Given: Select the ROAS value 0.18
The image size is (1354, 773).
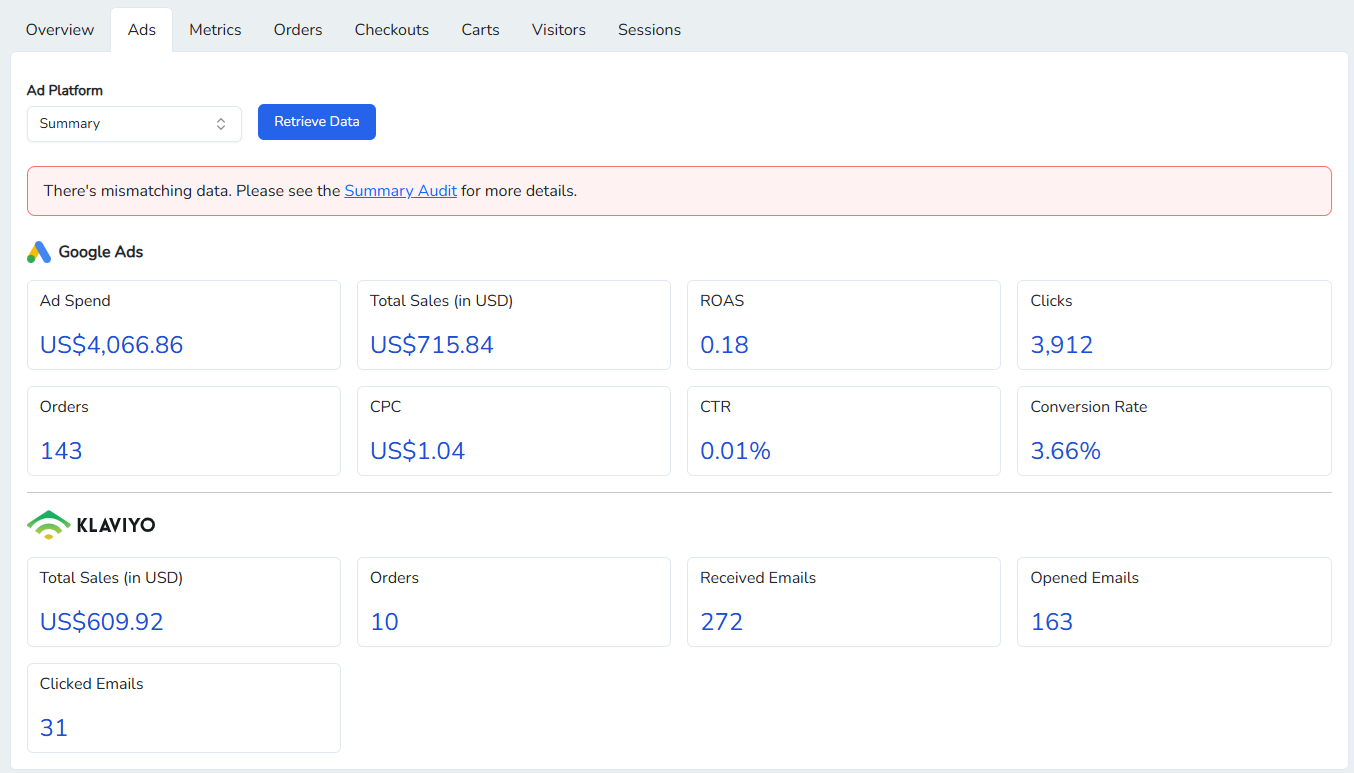Looking at the screenshot, I should pyautogui.click(x=725, y=345).
